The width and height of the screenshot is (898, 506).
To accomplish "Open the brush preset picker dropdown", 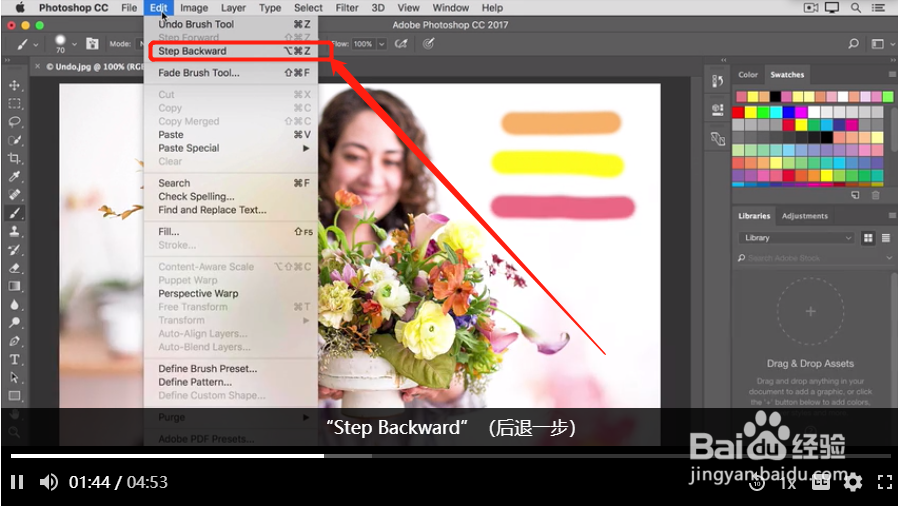I will (74, 44).
